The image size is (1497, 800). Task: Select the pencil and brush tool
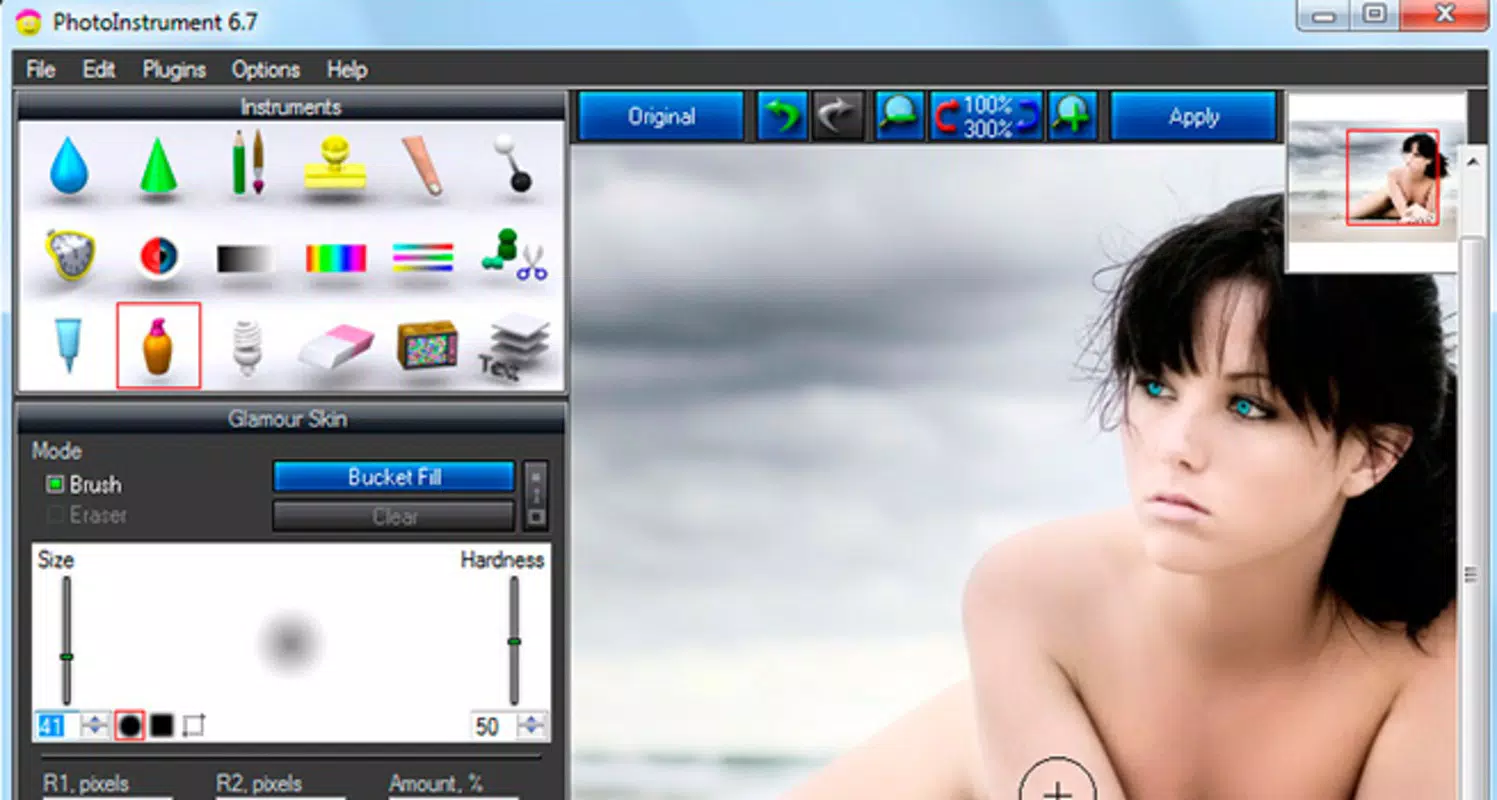tap(247, 162)
